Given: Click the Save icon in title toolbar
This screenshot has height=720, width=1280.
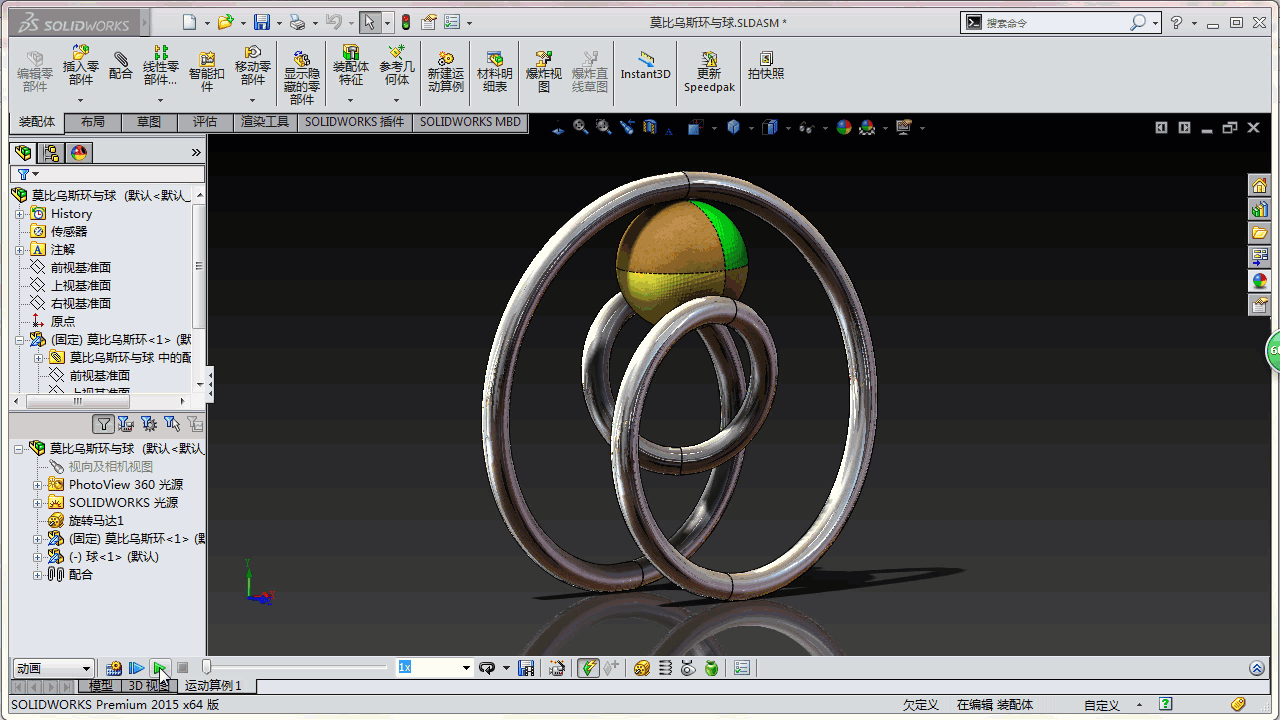Looking at the screenshot, I should point(261,22).
